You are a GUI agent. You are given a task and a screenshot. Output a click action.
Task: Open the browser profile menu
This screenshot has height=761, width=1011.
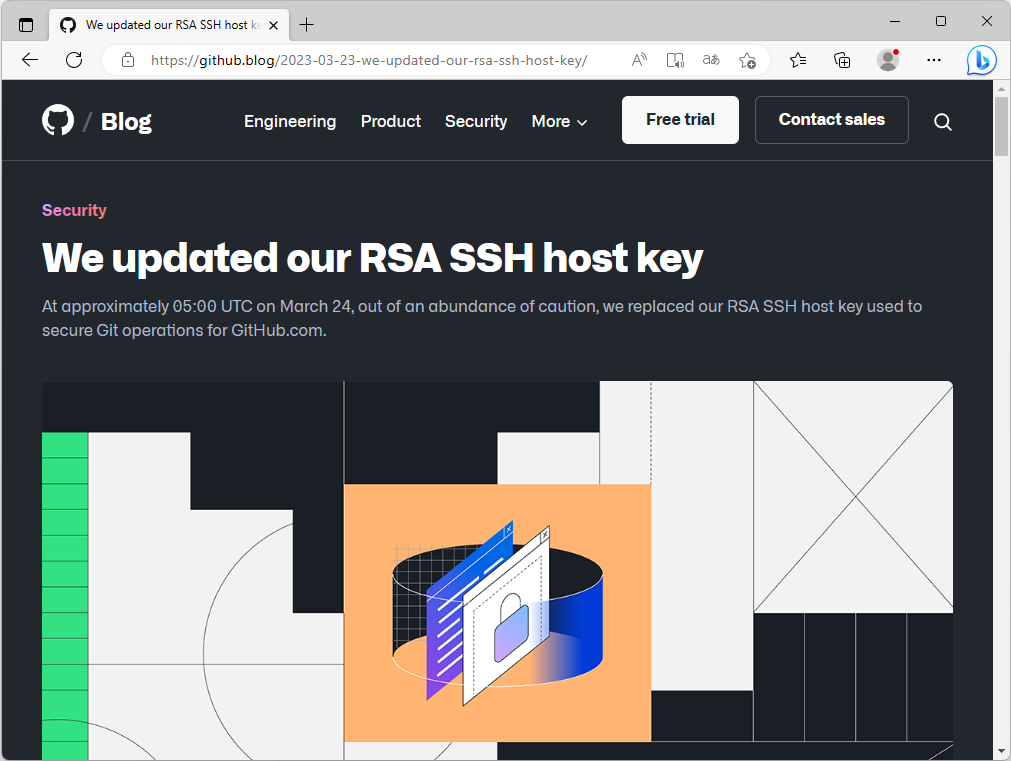[887, 60]
